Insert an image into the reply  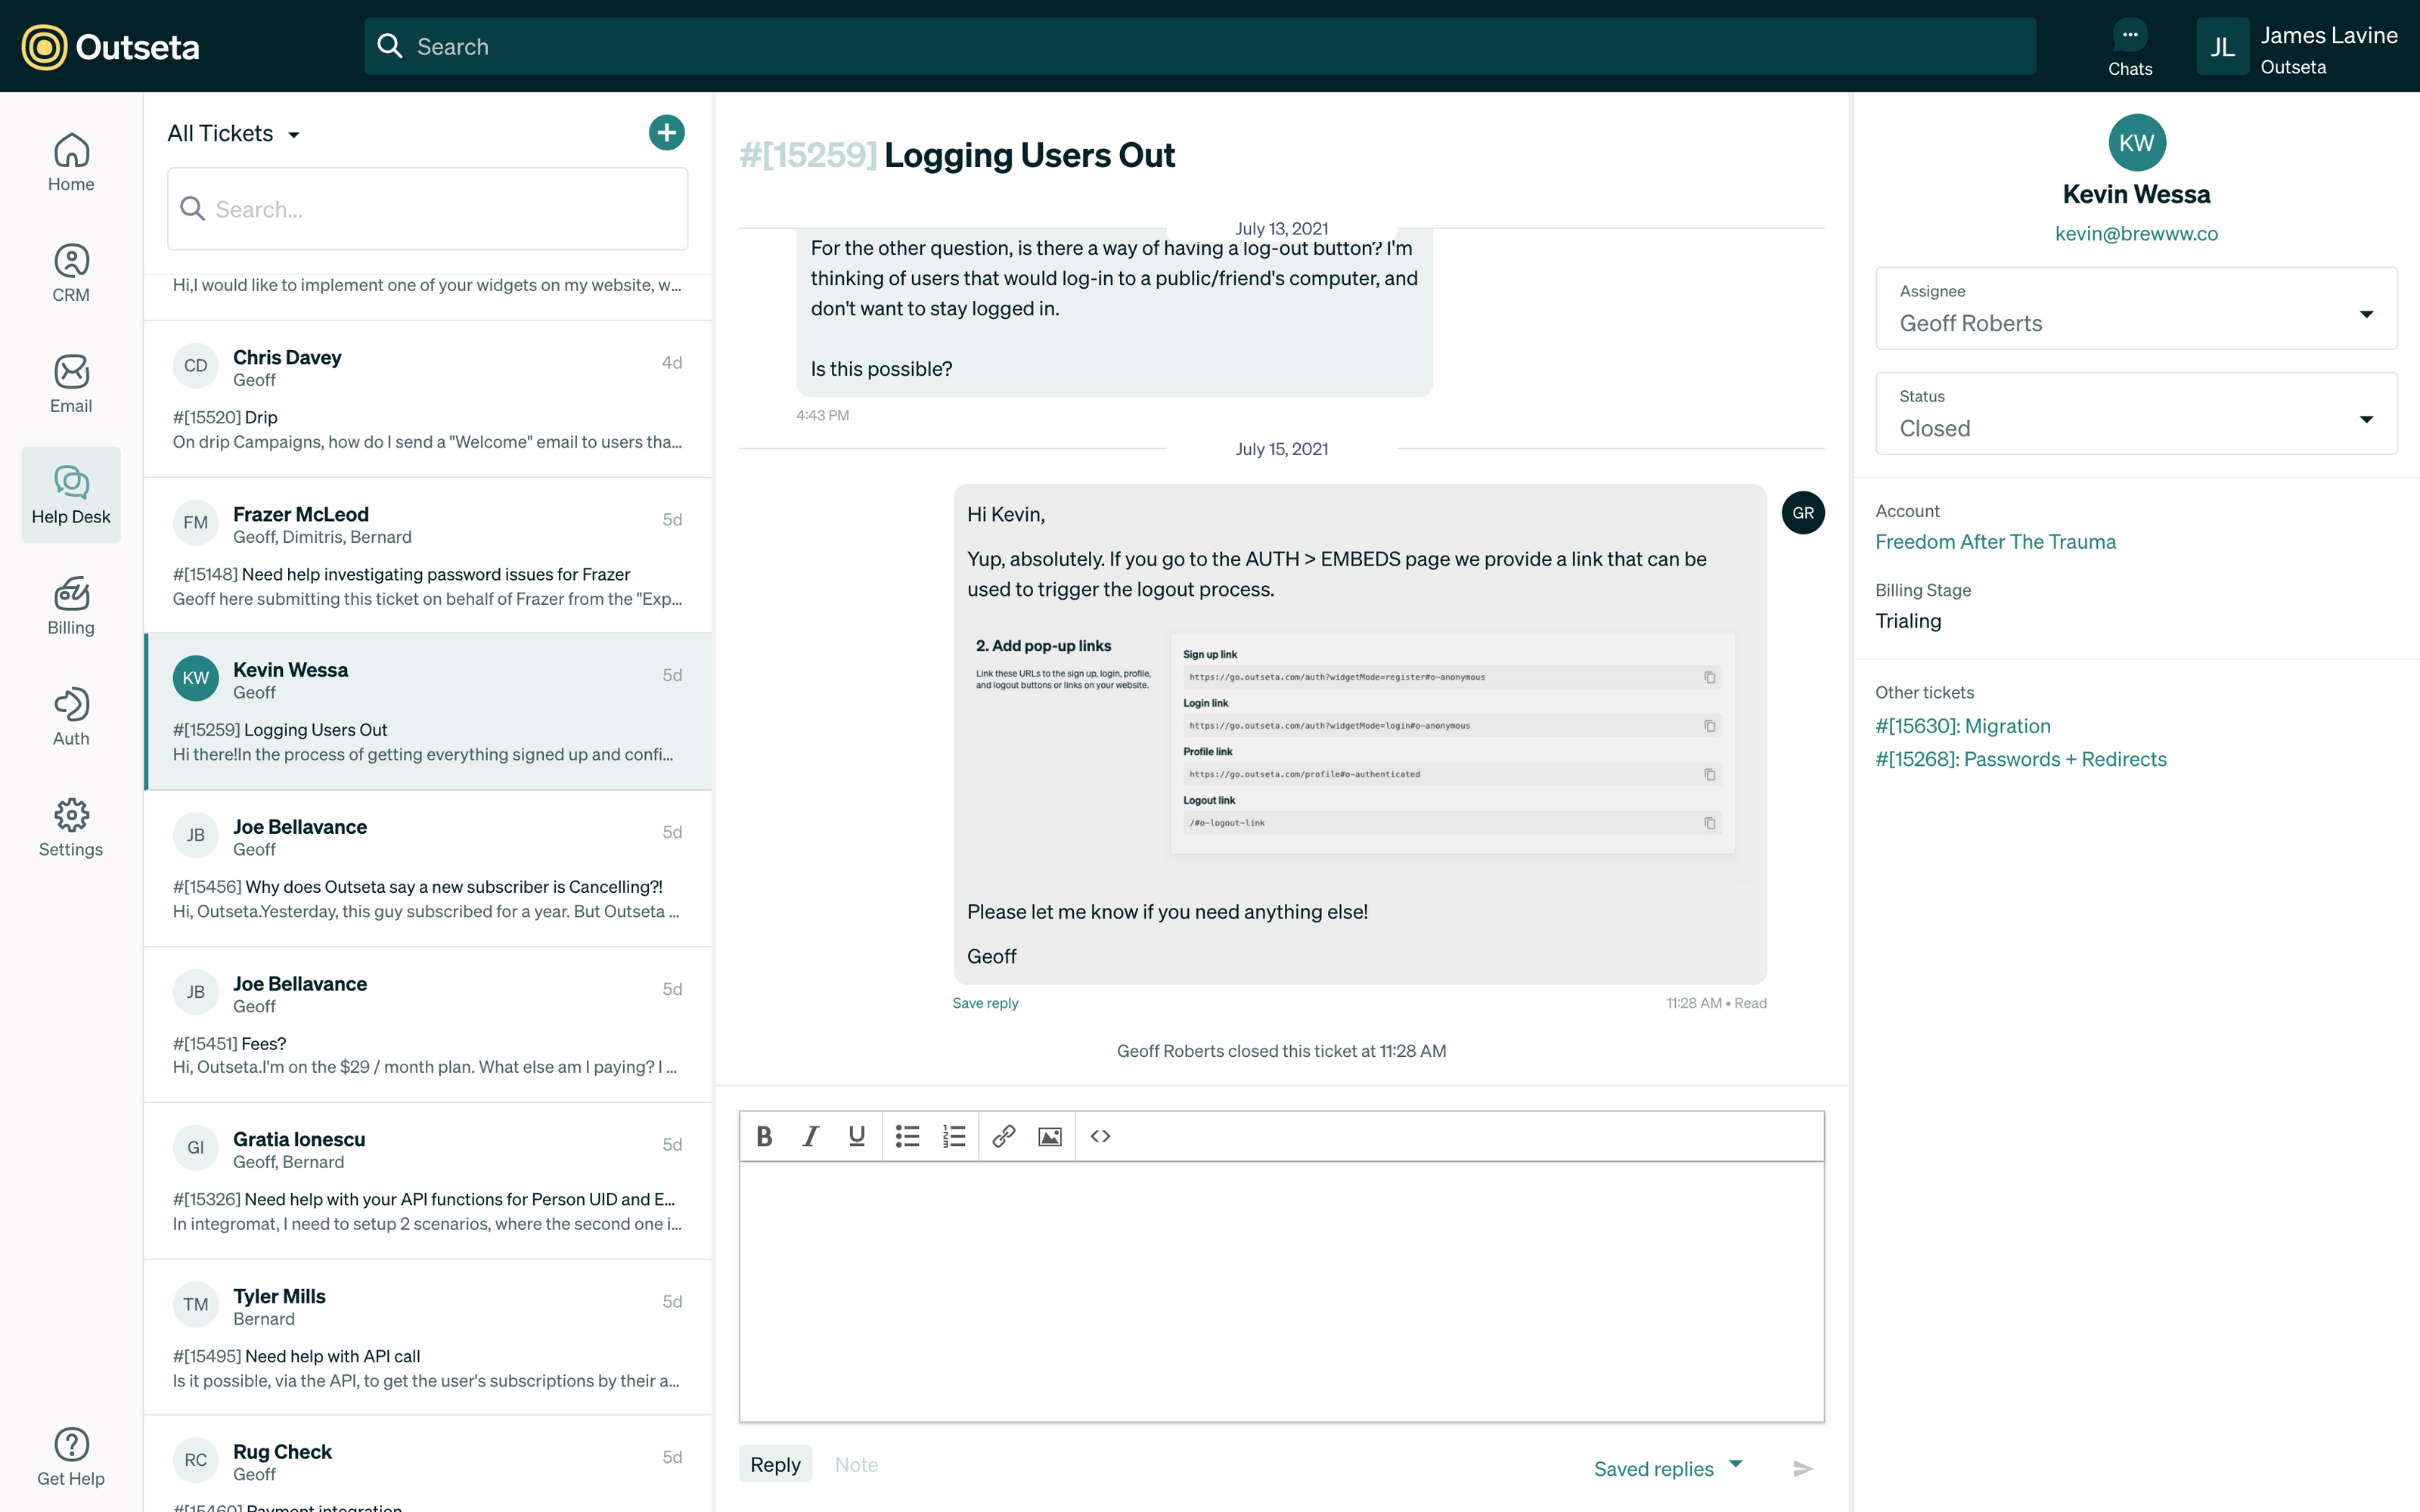tap(1049, 1136)
